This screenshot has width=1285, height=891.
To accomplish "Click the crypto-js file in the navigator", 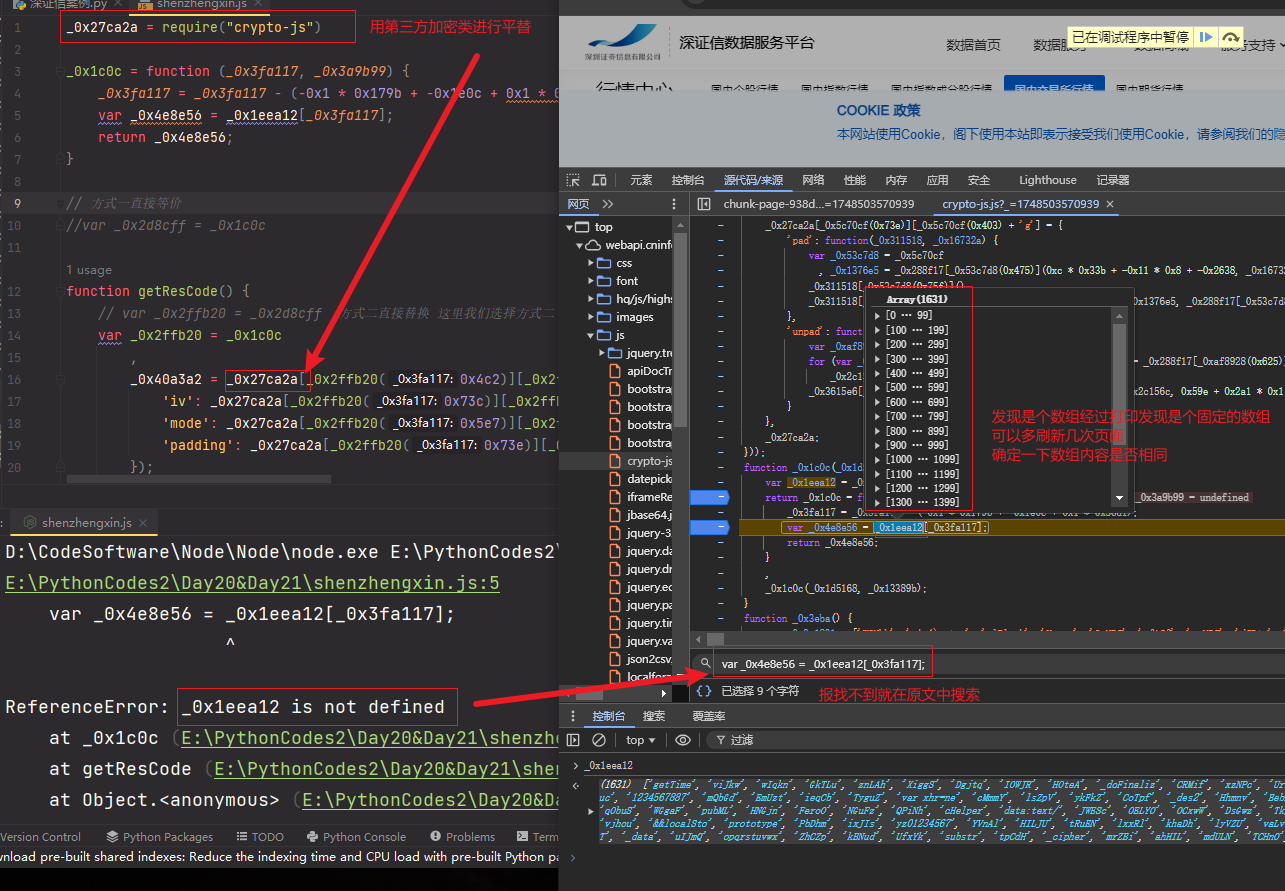I will (x=640, y=461).
